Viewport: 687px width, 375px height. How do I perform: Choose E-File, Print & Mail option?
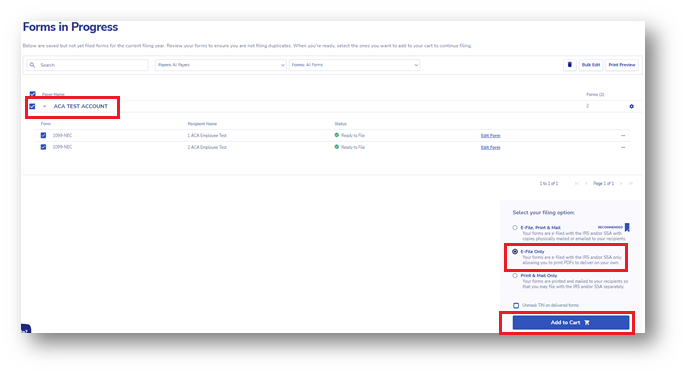(x=515, y=228)
